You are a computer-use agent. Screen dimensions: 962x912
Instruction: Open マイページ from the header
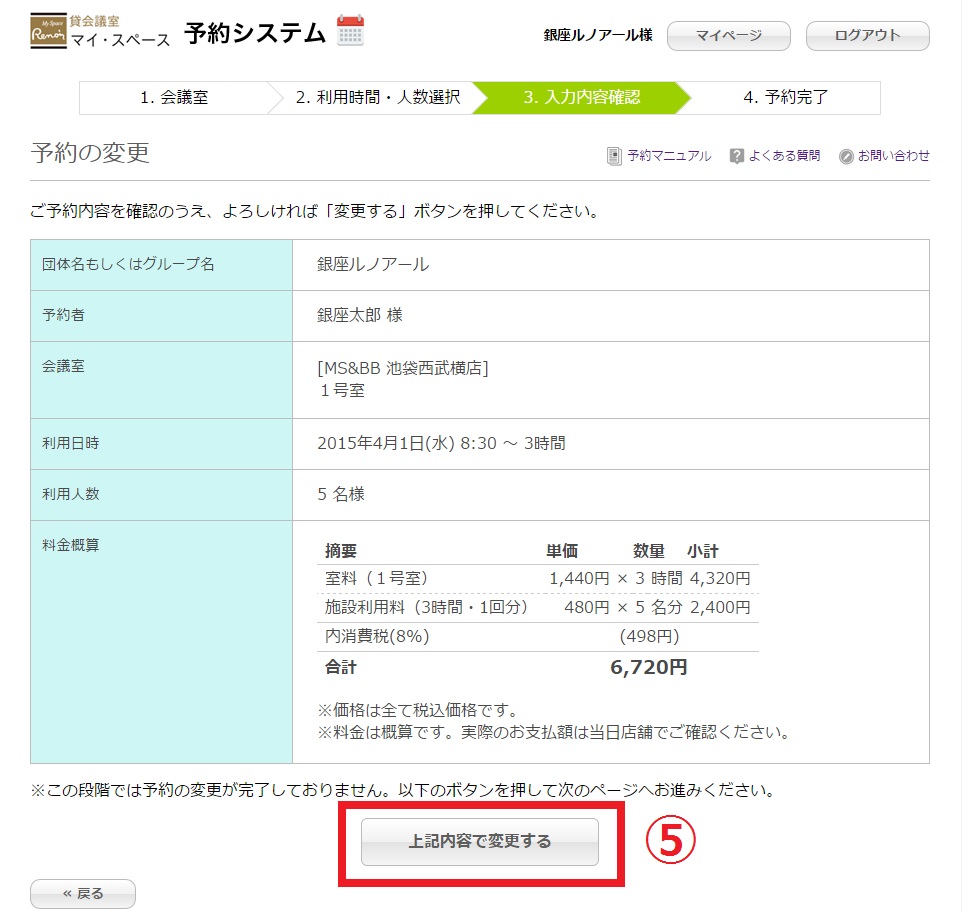[x=728, y=36]
